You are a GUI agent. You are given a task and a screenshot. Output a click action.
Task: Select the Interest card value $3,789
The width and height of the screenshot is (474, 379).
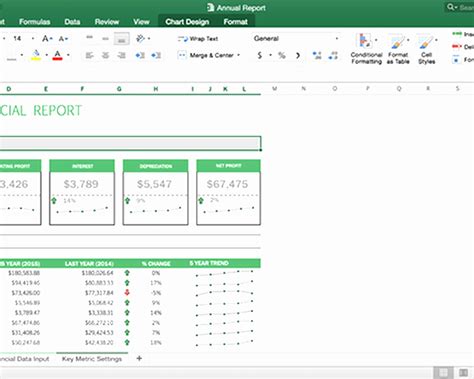pyautogui.click(x=81, y=184)
